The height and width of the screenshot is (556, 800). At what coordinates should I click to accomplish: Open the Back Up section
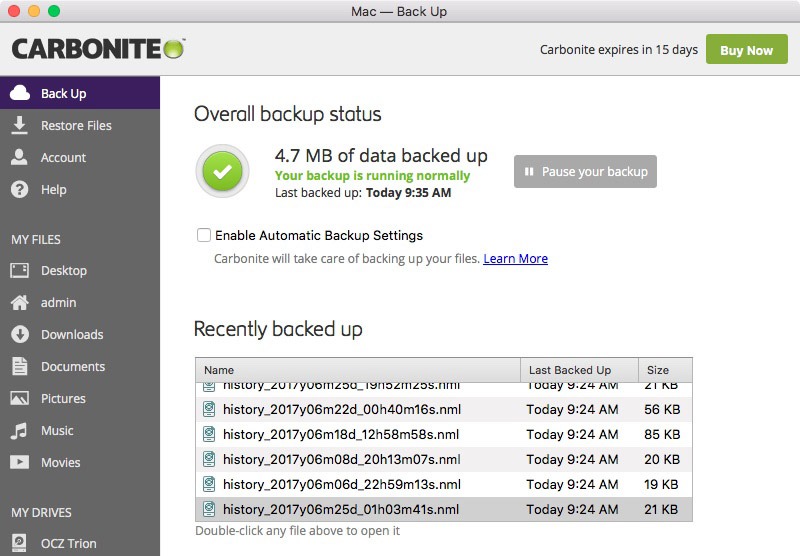(x=80, y=93)
